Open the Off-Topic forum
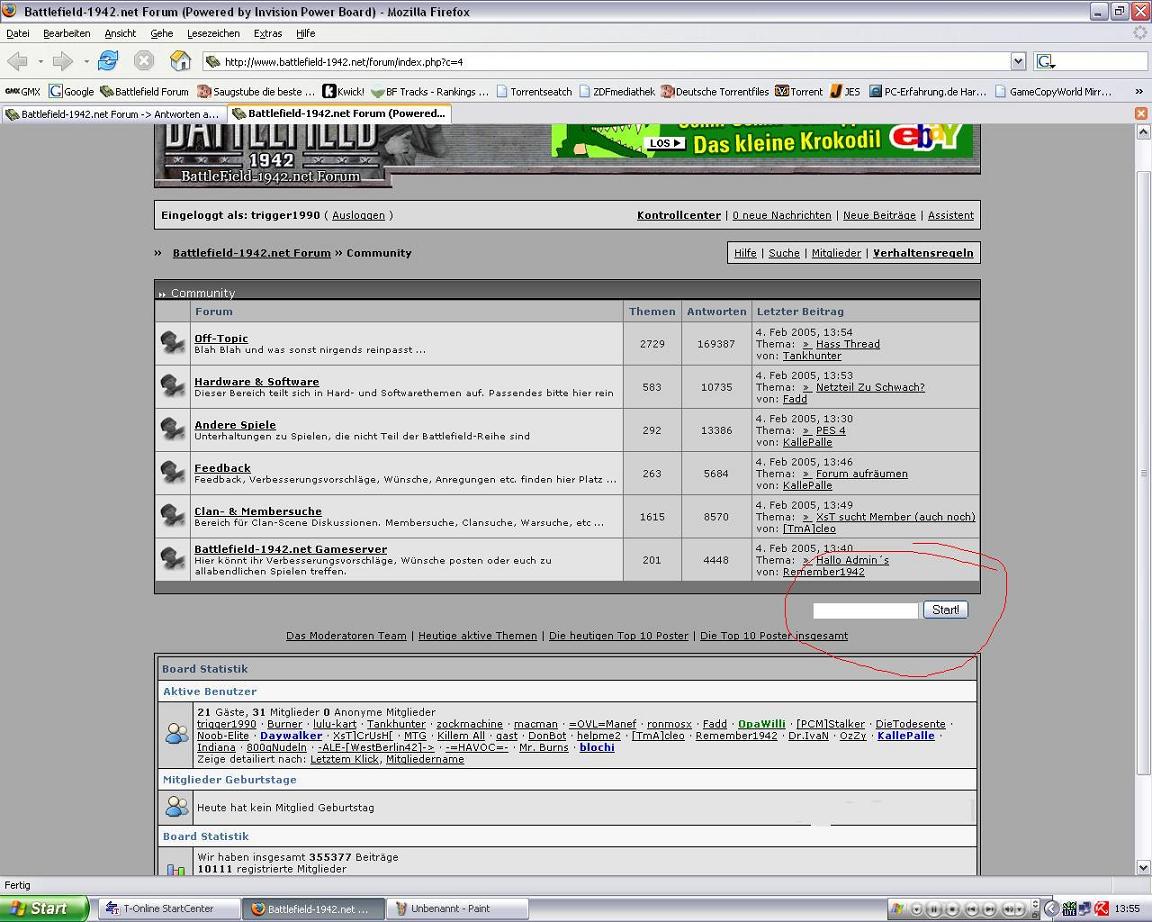Image resolution: width=1152 pixels, height=922 pixels. point(221,339)
